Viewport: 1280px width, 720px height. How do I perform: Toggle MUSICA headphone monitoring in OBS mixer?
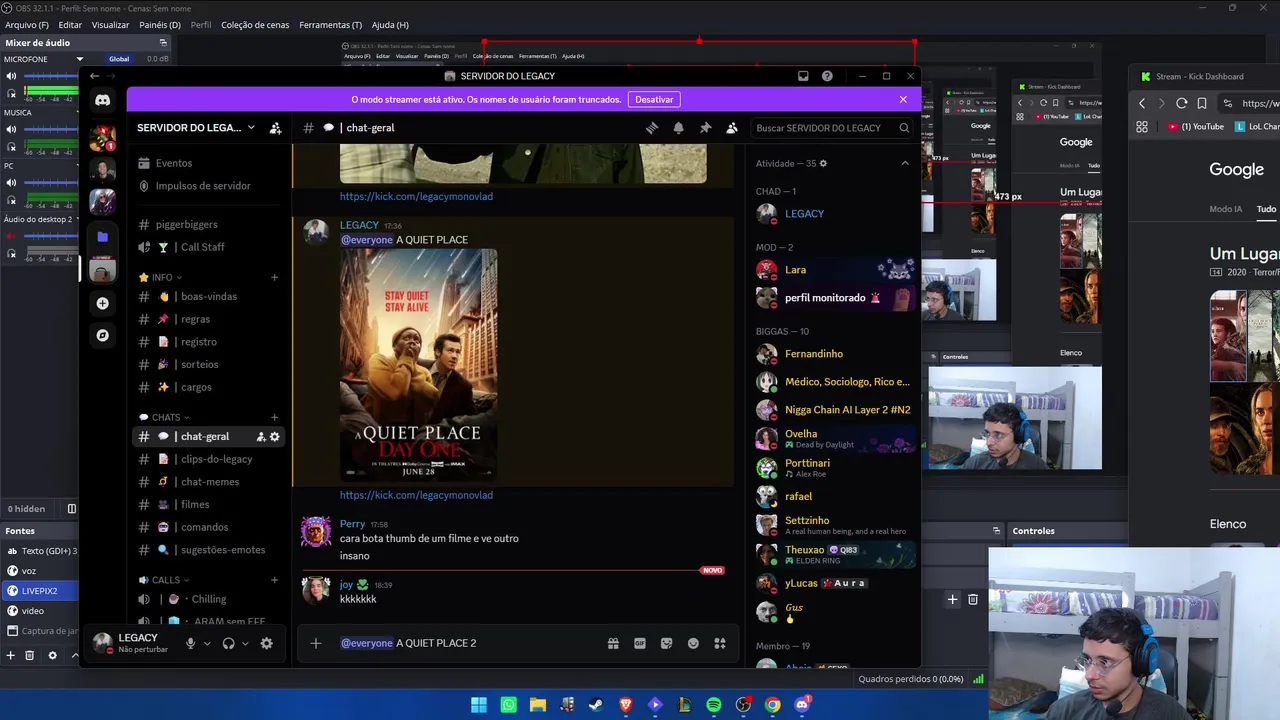pos(12,146)
